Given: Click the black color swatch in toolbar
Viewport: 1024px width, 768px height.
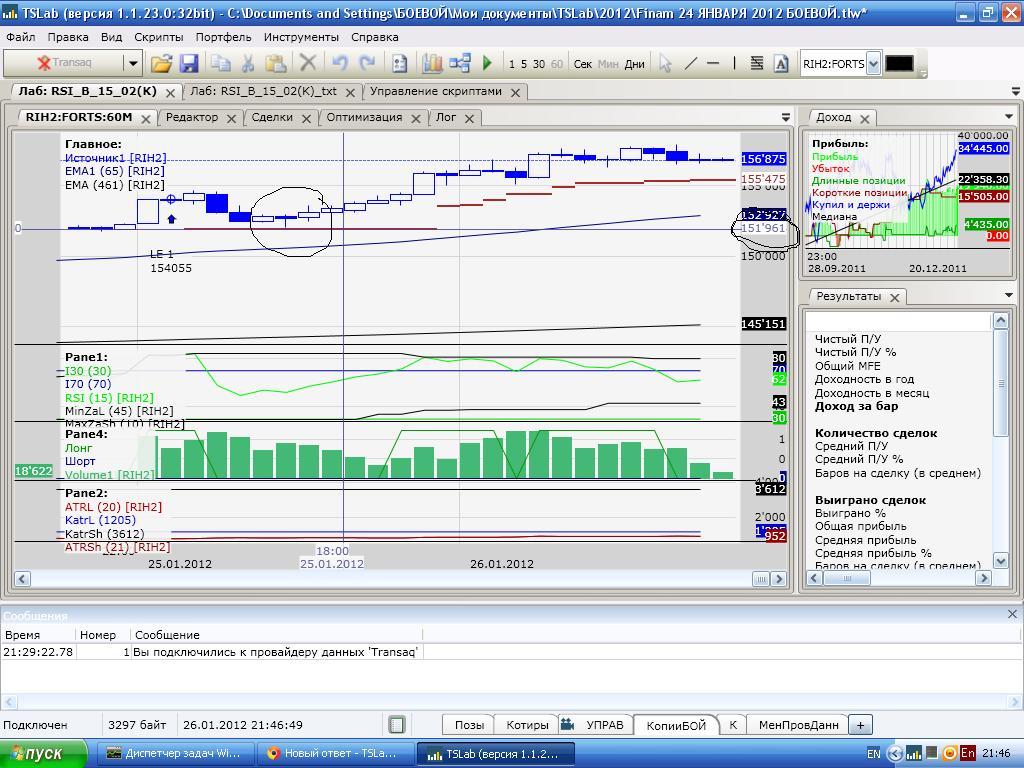Looking at the screenshot, I should (x=899, y=63).
